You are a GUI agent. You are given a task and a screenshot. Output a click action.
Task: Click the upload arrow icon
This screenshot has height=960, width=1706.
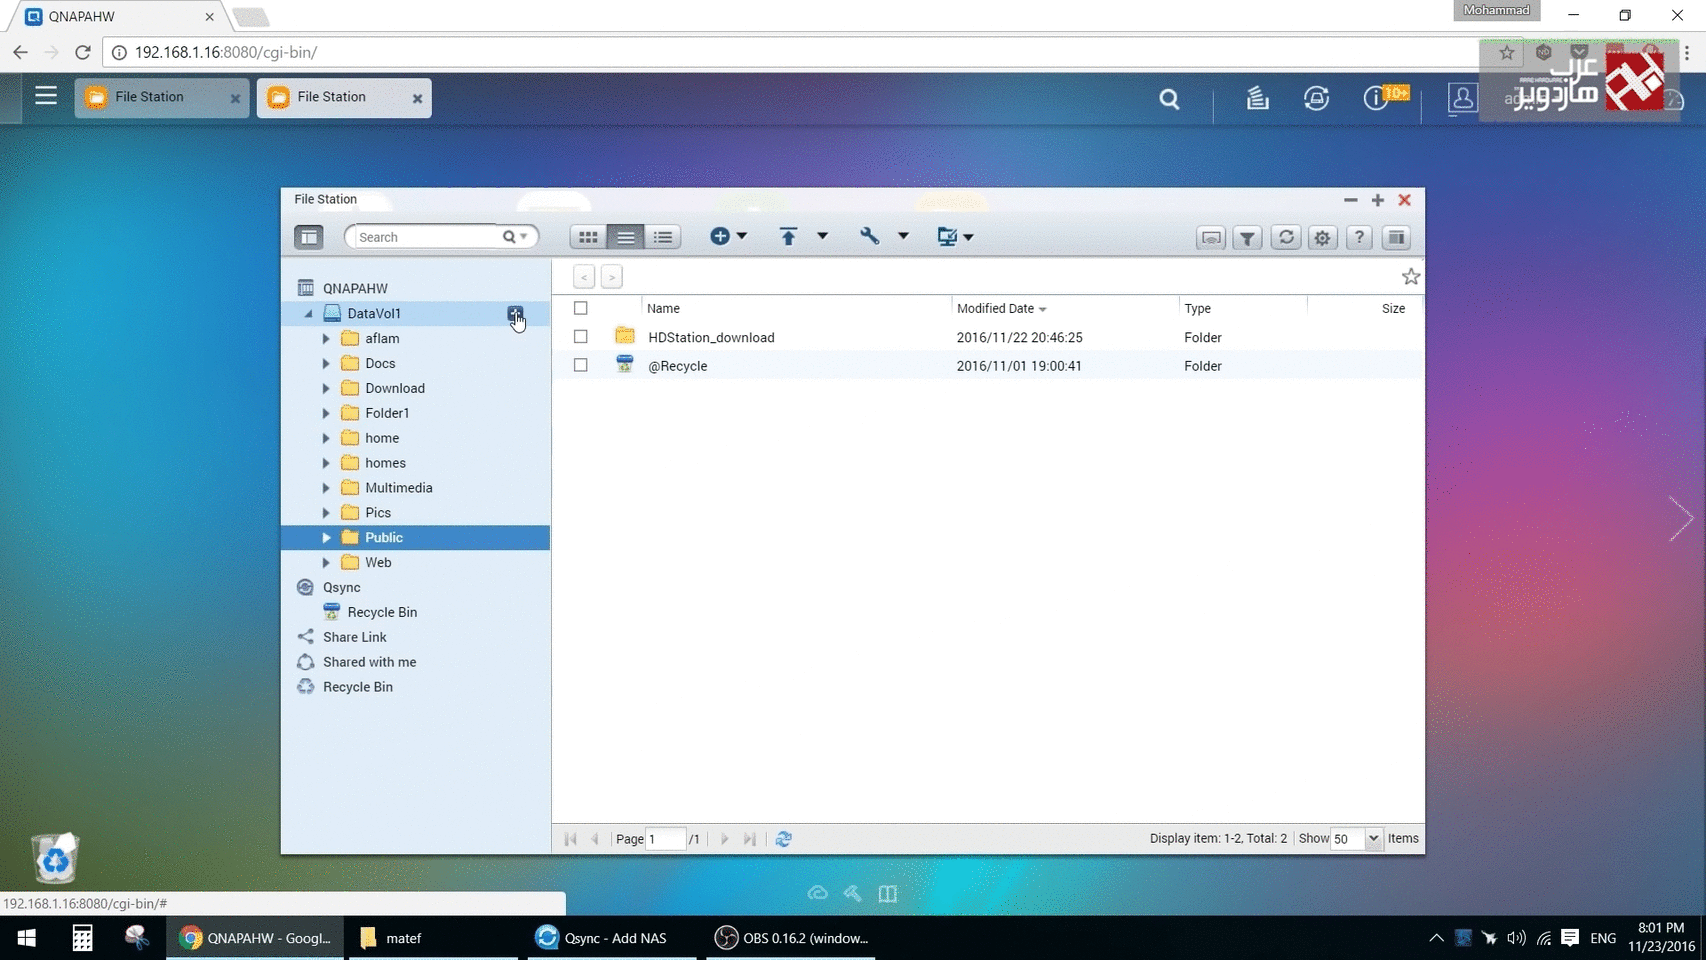[x=788, y=236]
